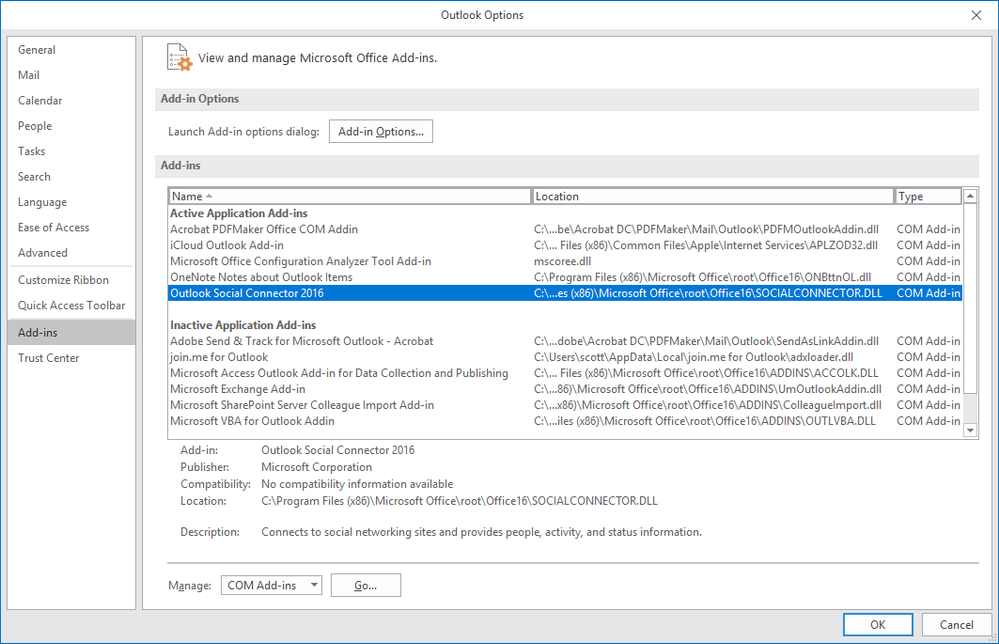Click the add-in Description text about social networking
This screenshot has height=644, width=999.
point(482,532)
